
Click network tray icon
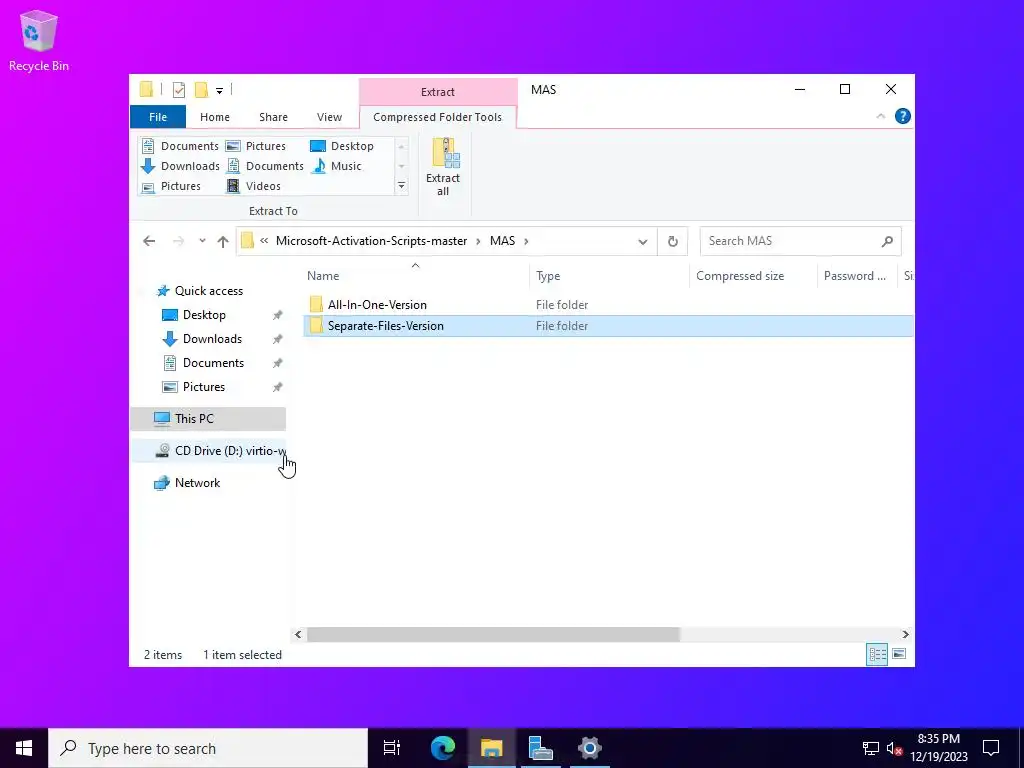point(871,748)
